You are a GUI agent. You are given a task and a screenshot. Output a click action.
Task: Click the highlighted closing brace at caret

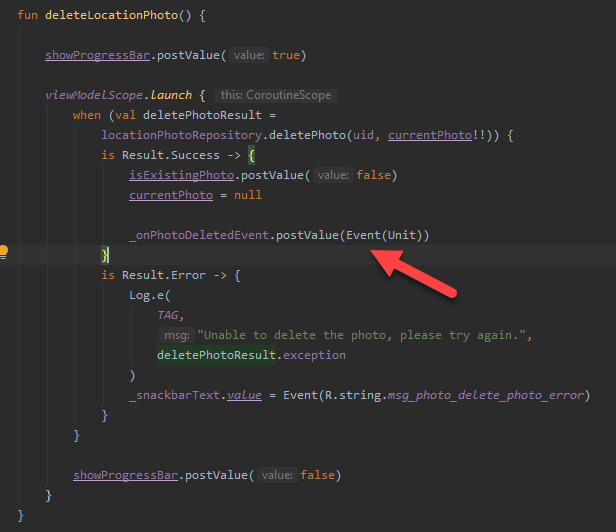point(104,255)
